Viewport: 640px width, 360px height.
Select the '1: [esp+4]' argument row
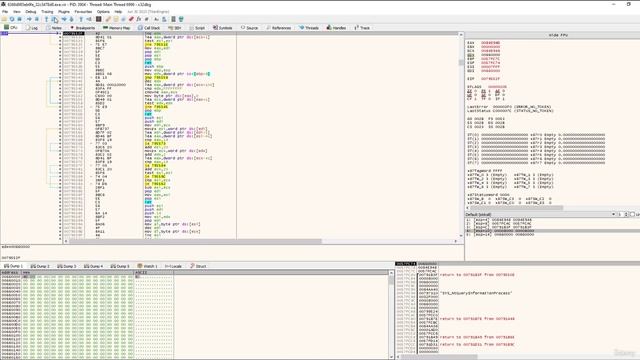point(499,220)
